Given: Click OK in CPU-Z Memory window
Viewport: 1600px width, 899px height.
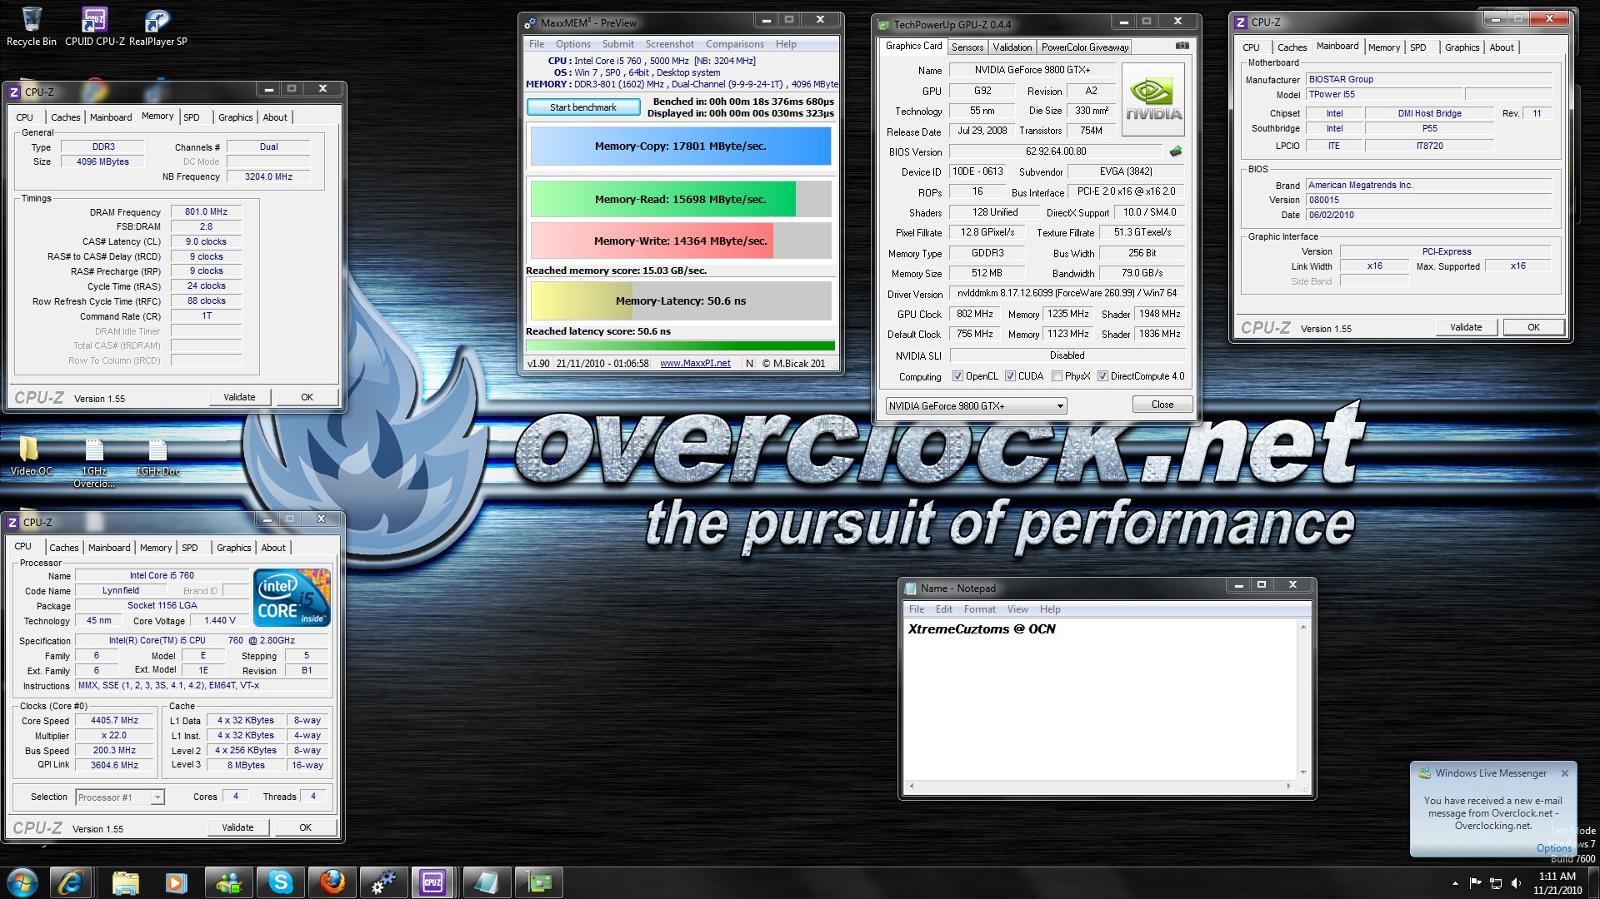Looking at the screenshot, I should click(x=307, y=397).
